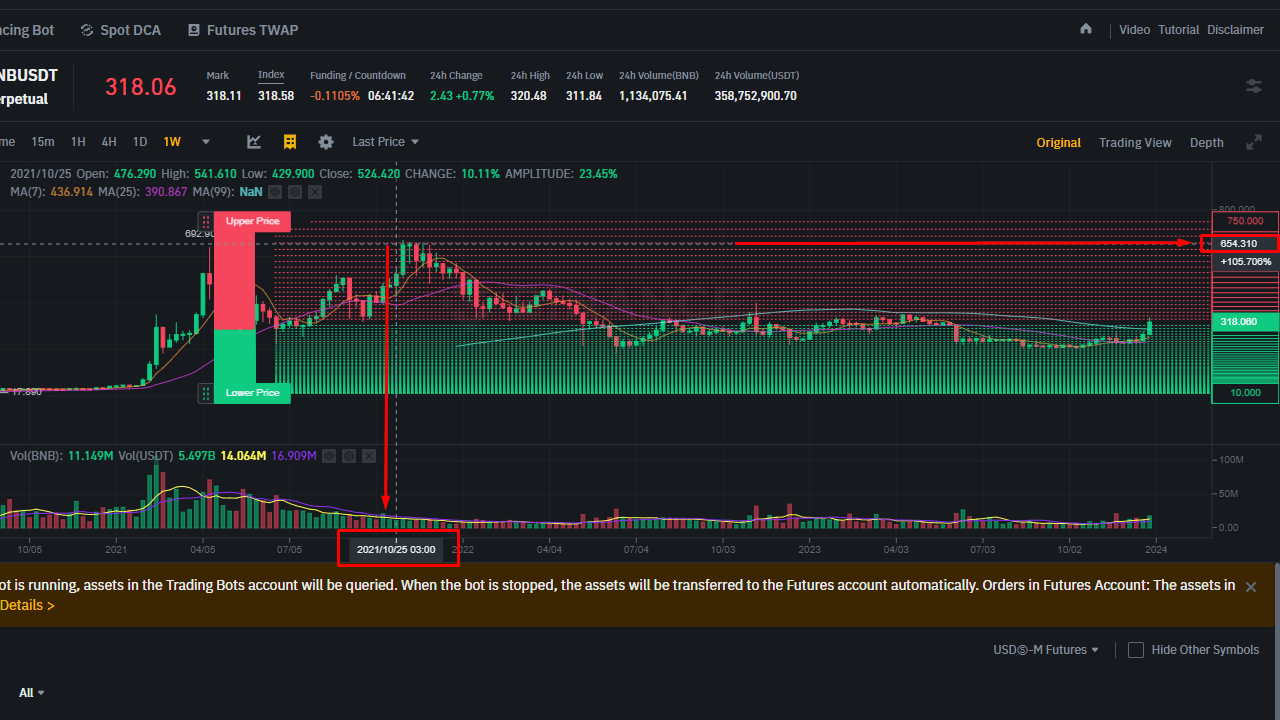Screen dimensions: 1280x720
Task: Click the 24h High value 320.48
Action: tap(529, 96)
